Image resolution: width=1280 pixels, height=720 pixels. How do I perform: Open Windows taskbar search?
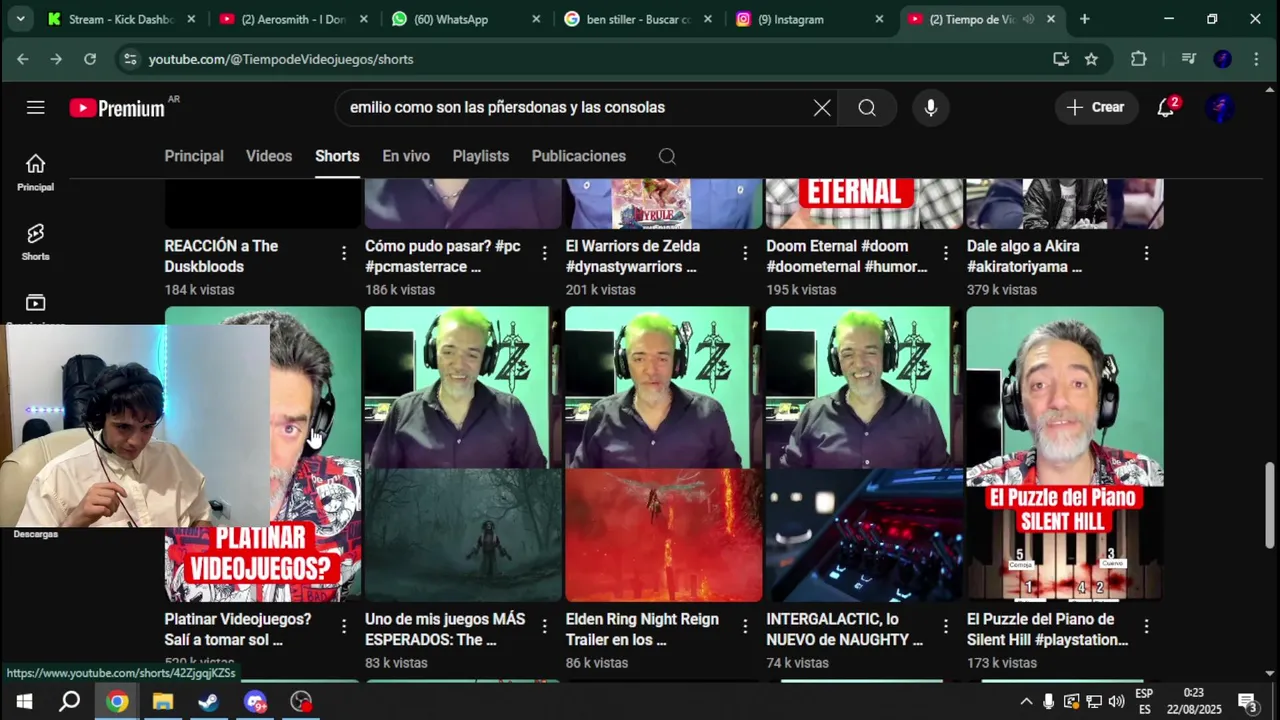pyautogui.click(x=69, y=701)
